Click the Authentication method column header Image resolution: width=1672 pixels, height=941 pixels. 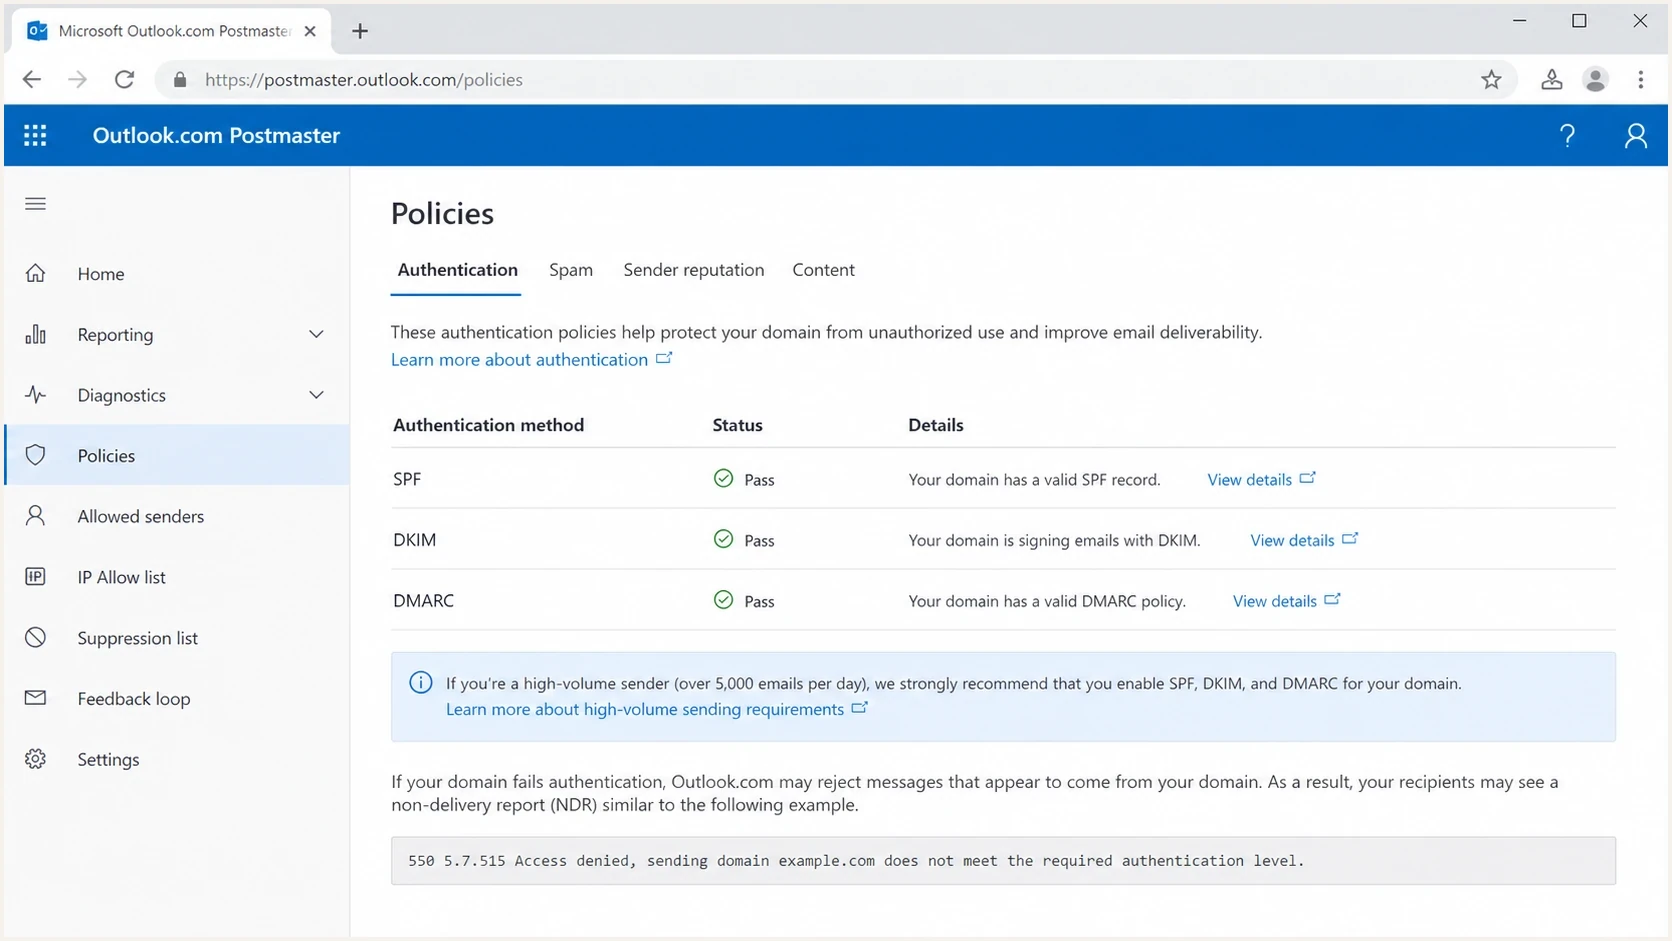coord(488,425)
